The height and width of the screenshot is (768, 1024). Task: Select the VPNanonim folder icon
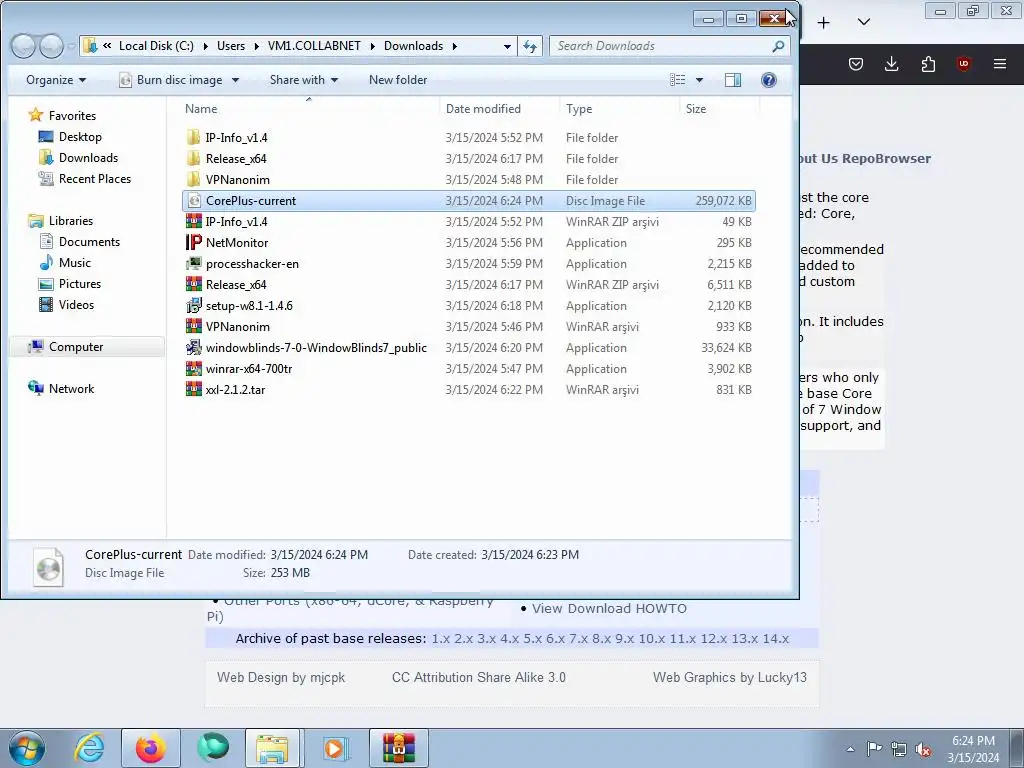(193, 179)
